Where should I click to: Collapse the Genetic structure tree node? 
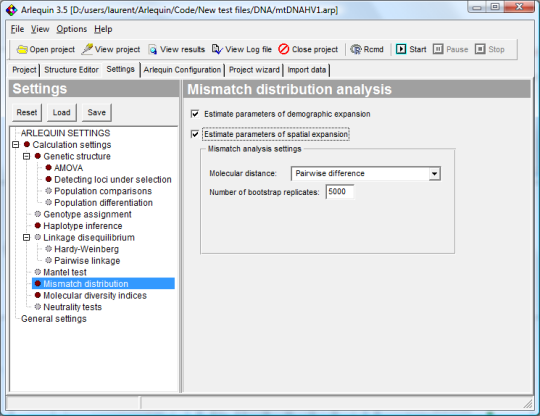[27, 156]
